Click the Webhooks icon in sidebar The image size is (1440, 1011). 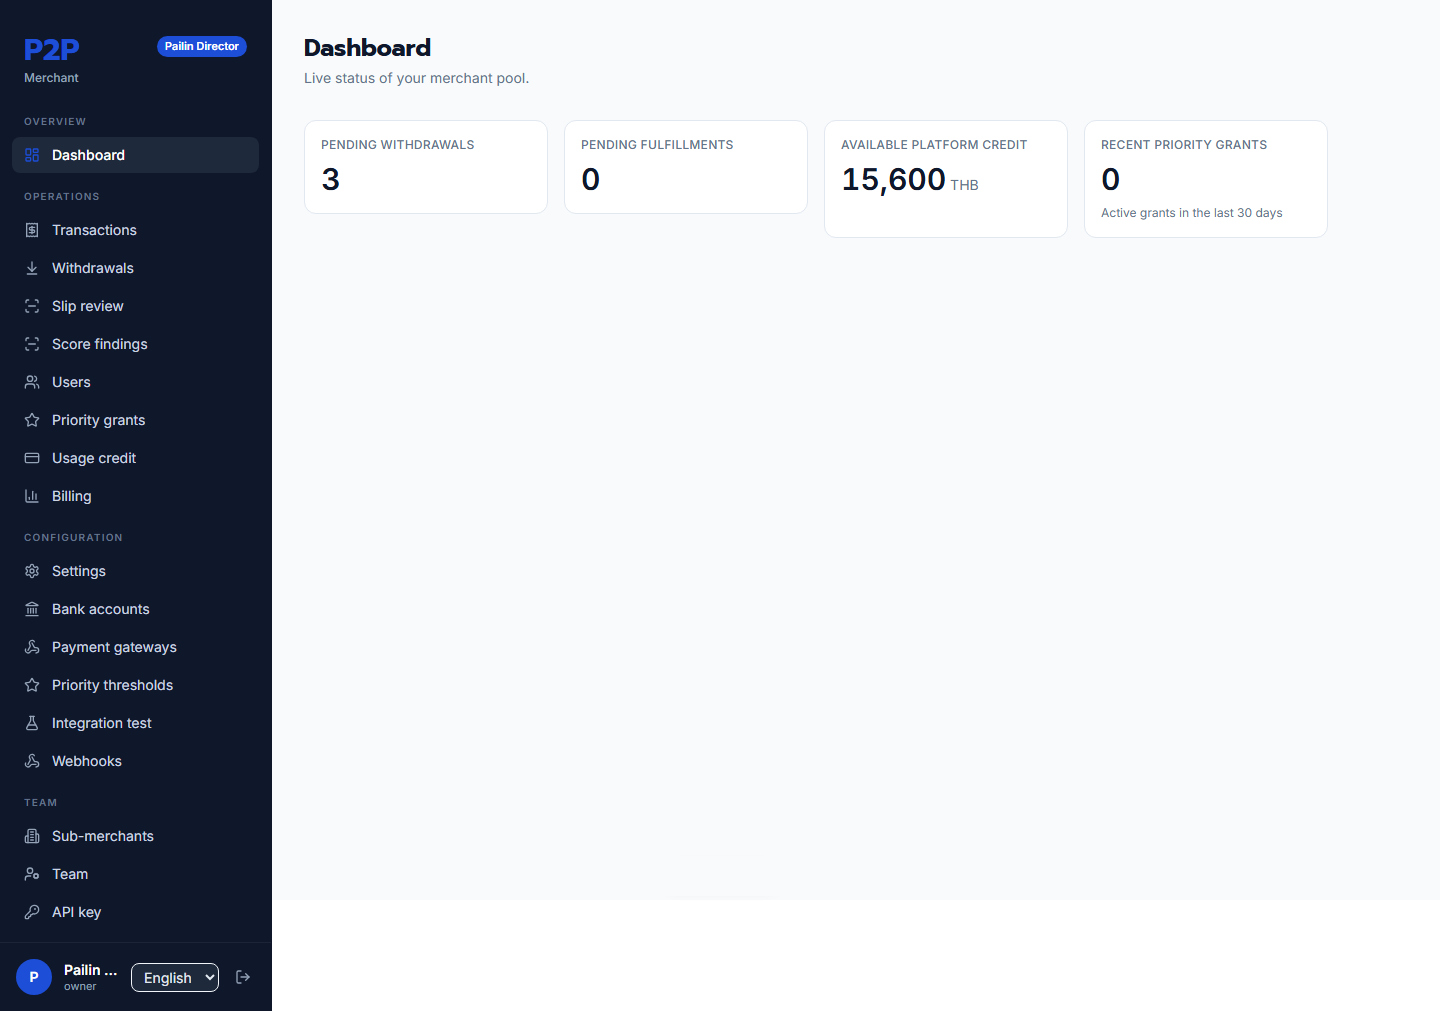32,761
